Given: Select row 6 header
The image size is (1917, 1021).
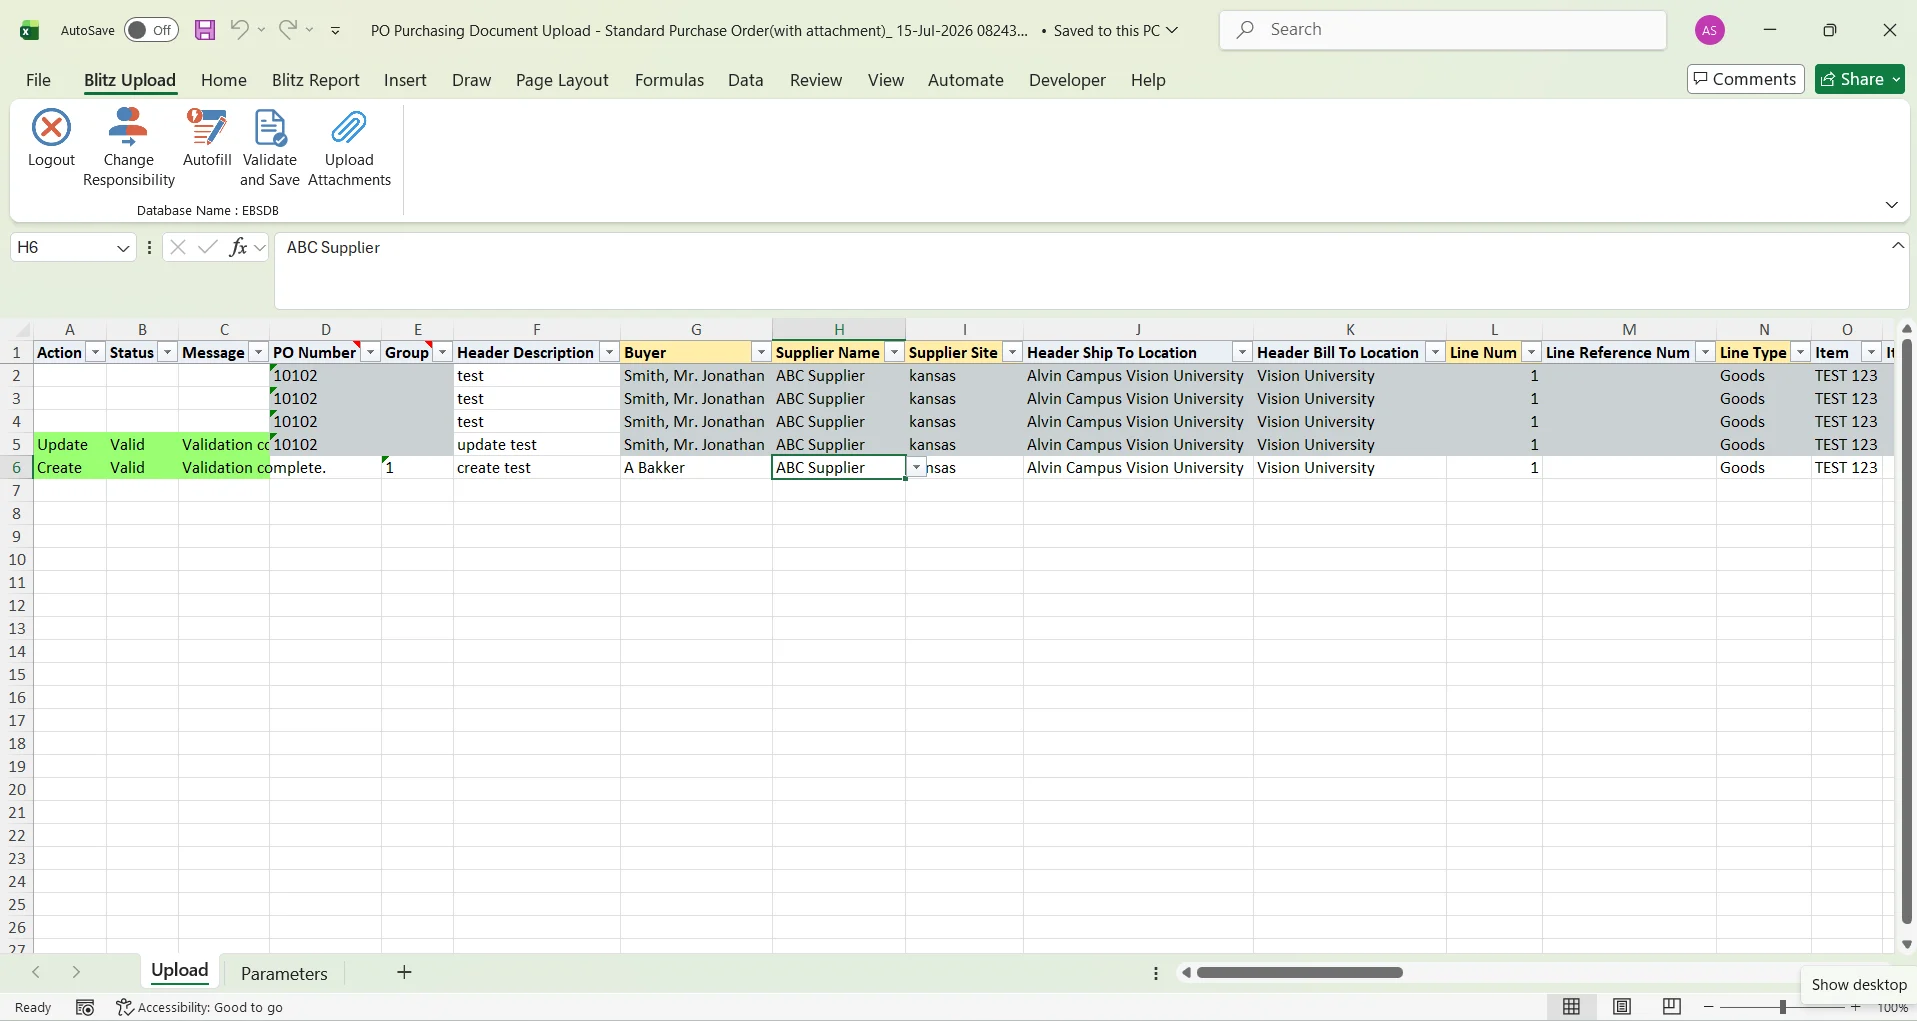Looking at the screenshot, I should click(16, 468).
